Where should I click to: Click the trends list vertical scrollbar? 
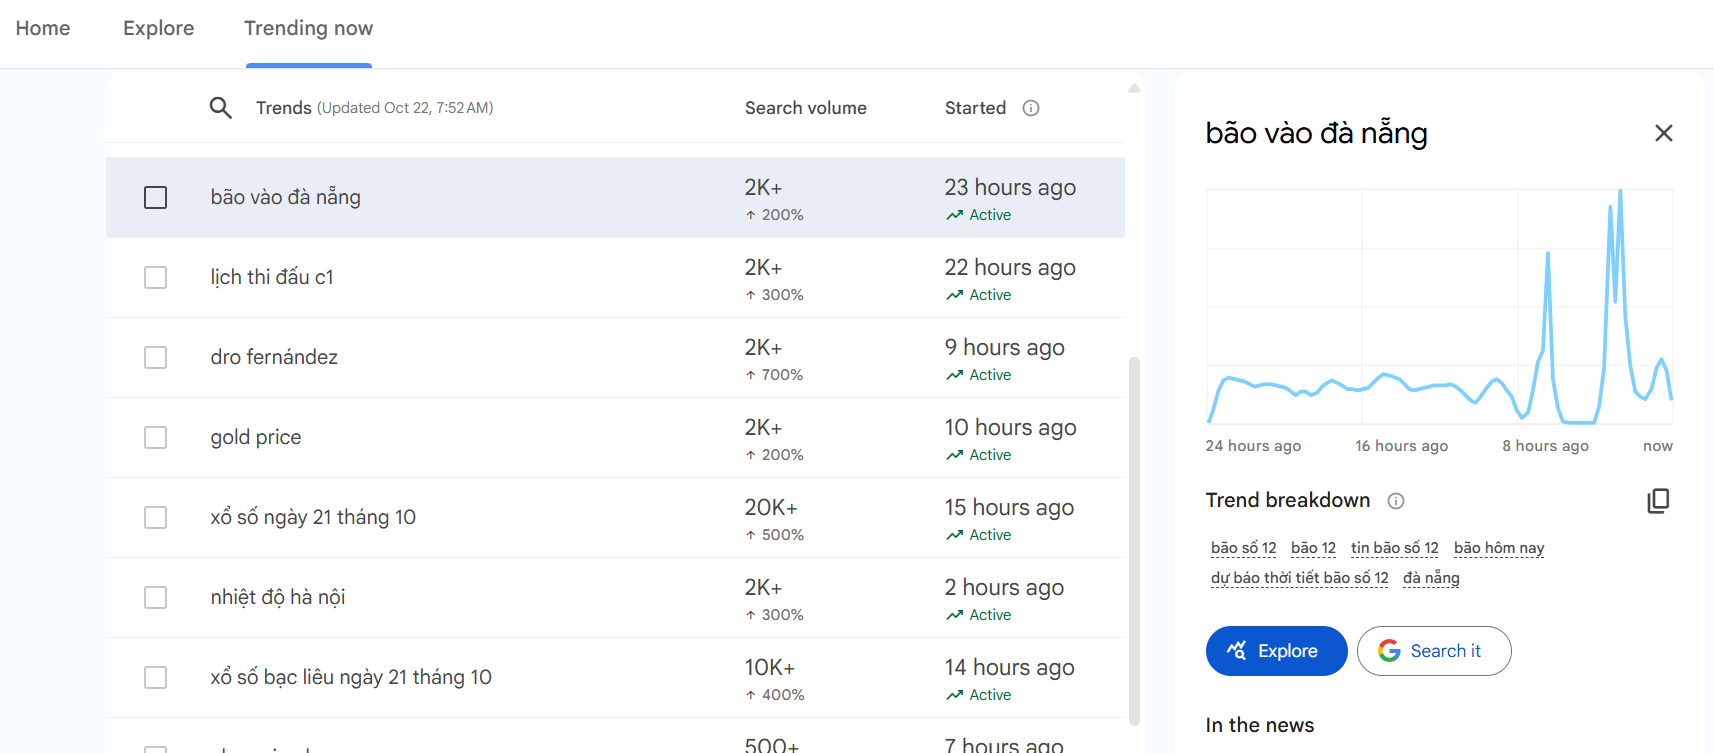(1134, 540)
